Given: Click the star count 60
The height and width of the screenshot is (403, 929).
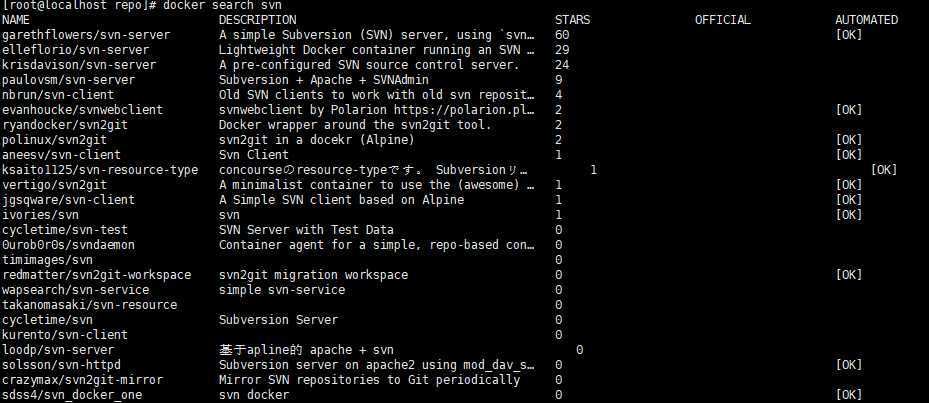Looking at the screenshot, I should click(x=562, y=35).
